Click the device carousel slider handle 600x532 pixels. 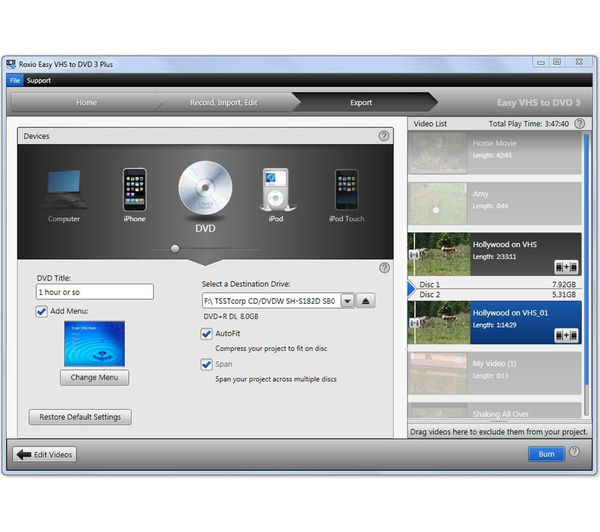coord(175,249)
